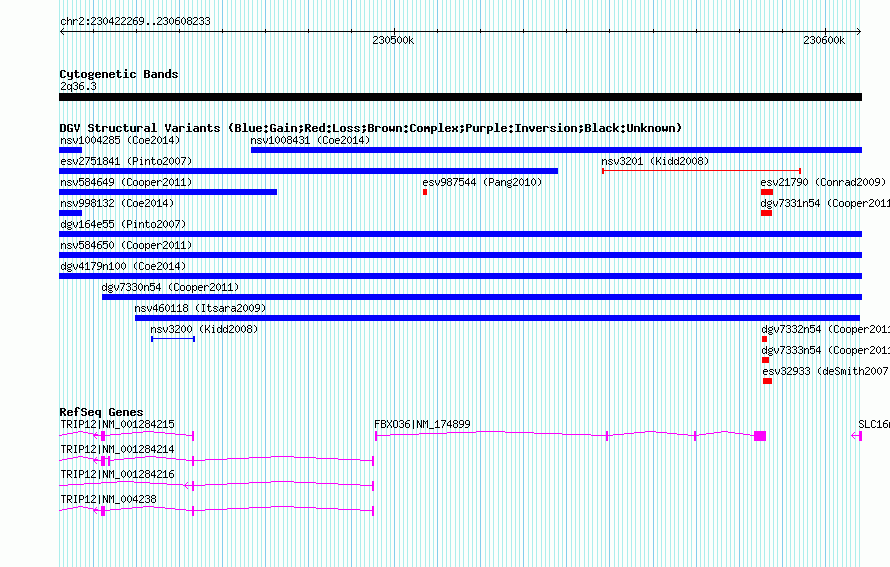Select variant label nsv3201 (Kidd2008)
890x567 pixels.
tap(655, 161)
